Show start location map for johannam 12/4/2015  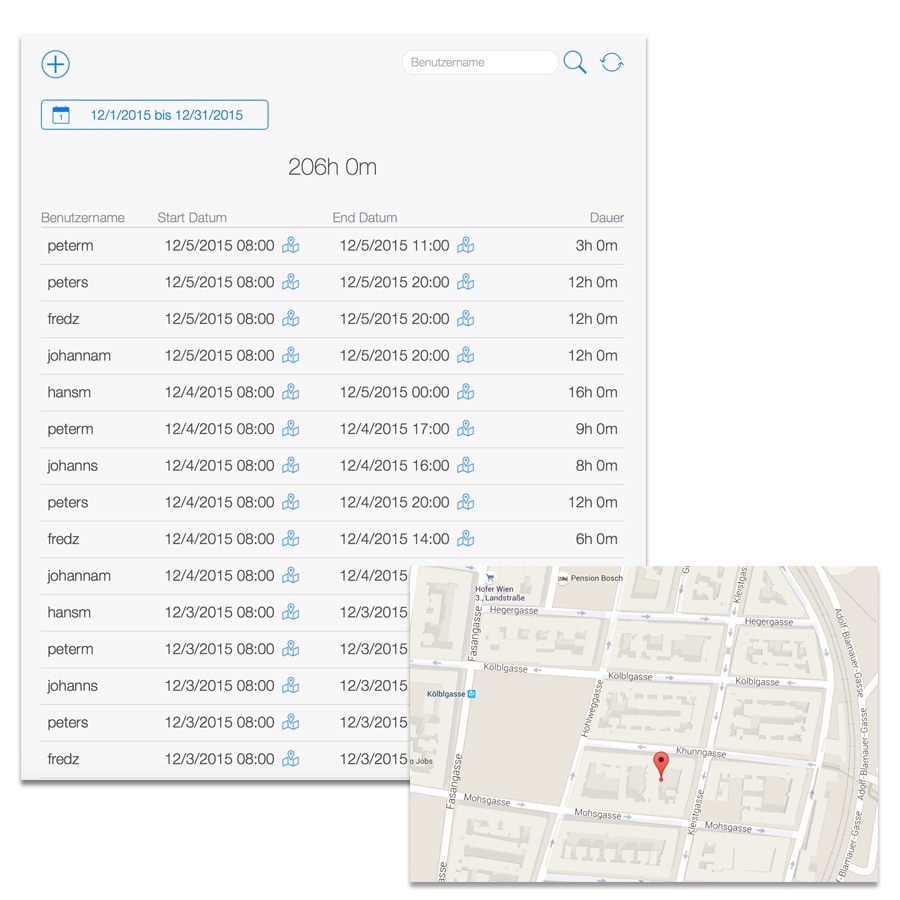click(290, 576)
